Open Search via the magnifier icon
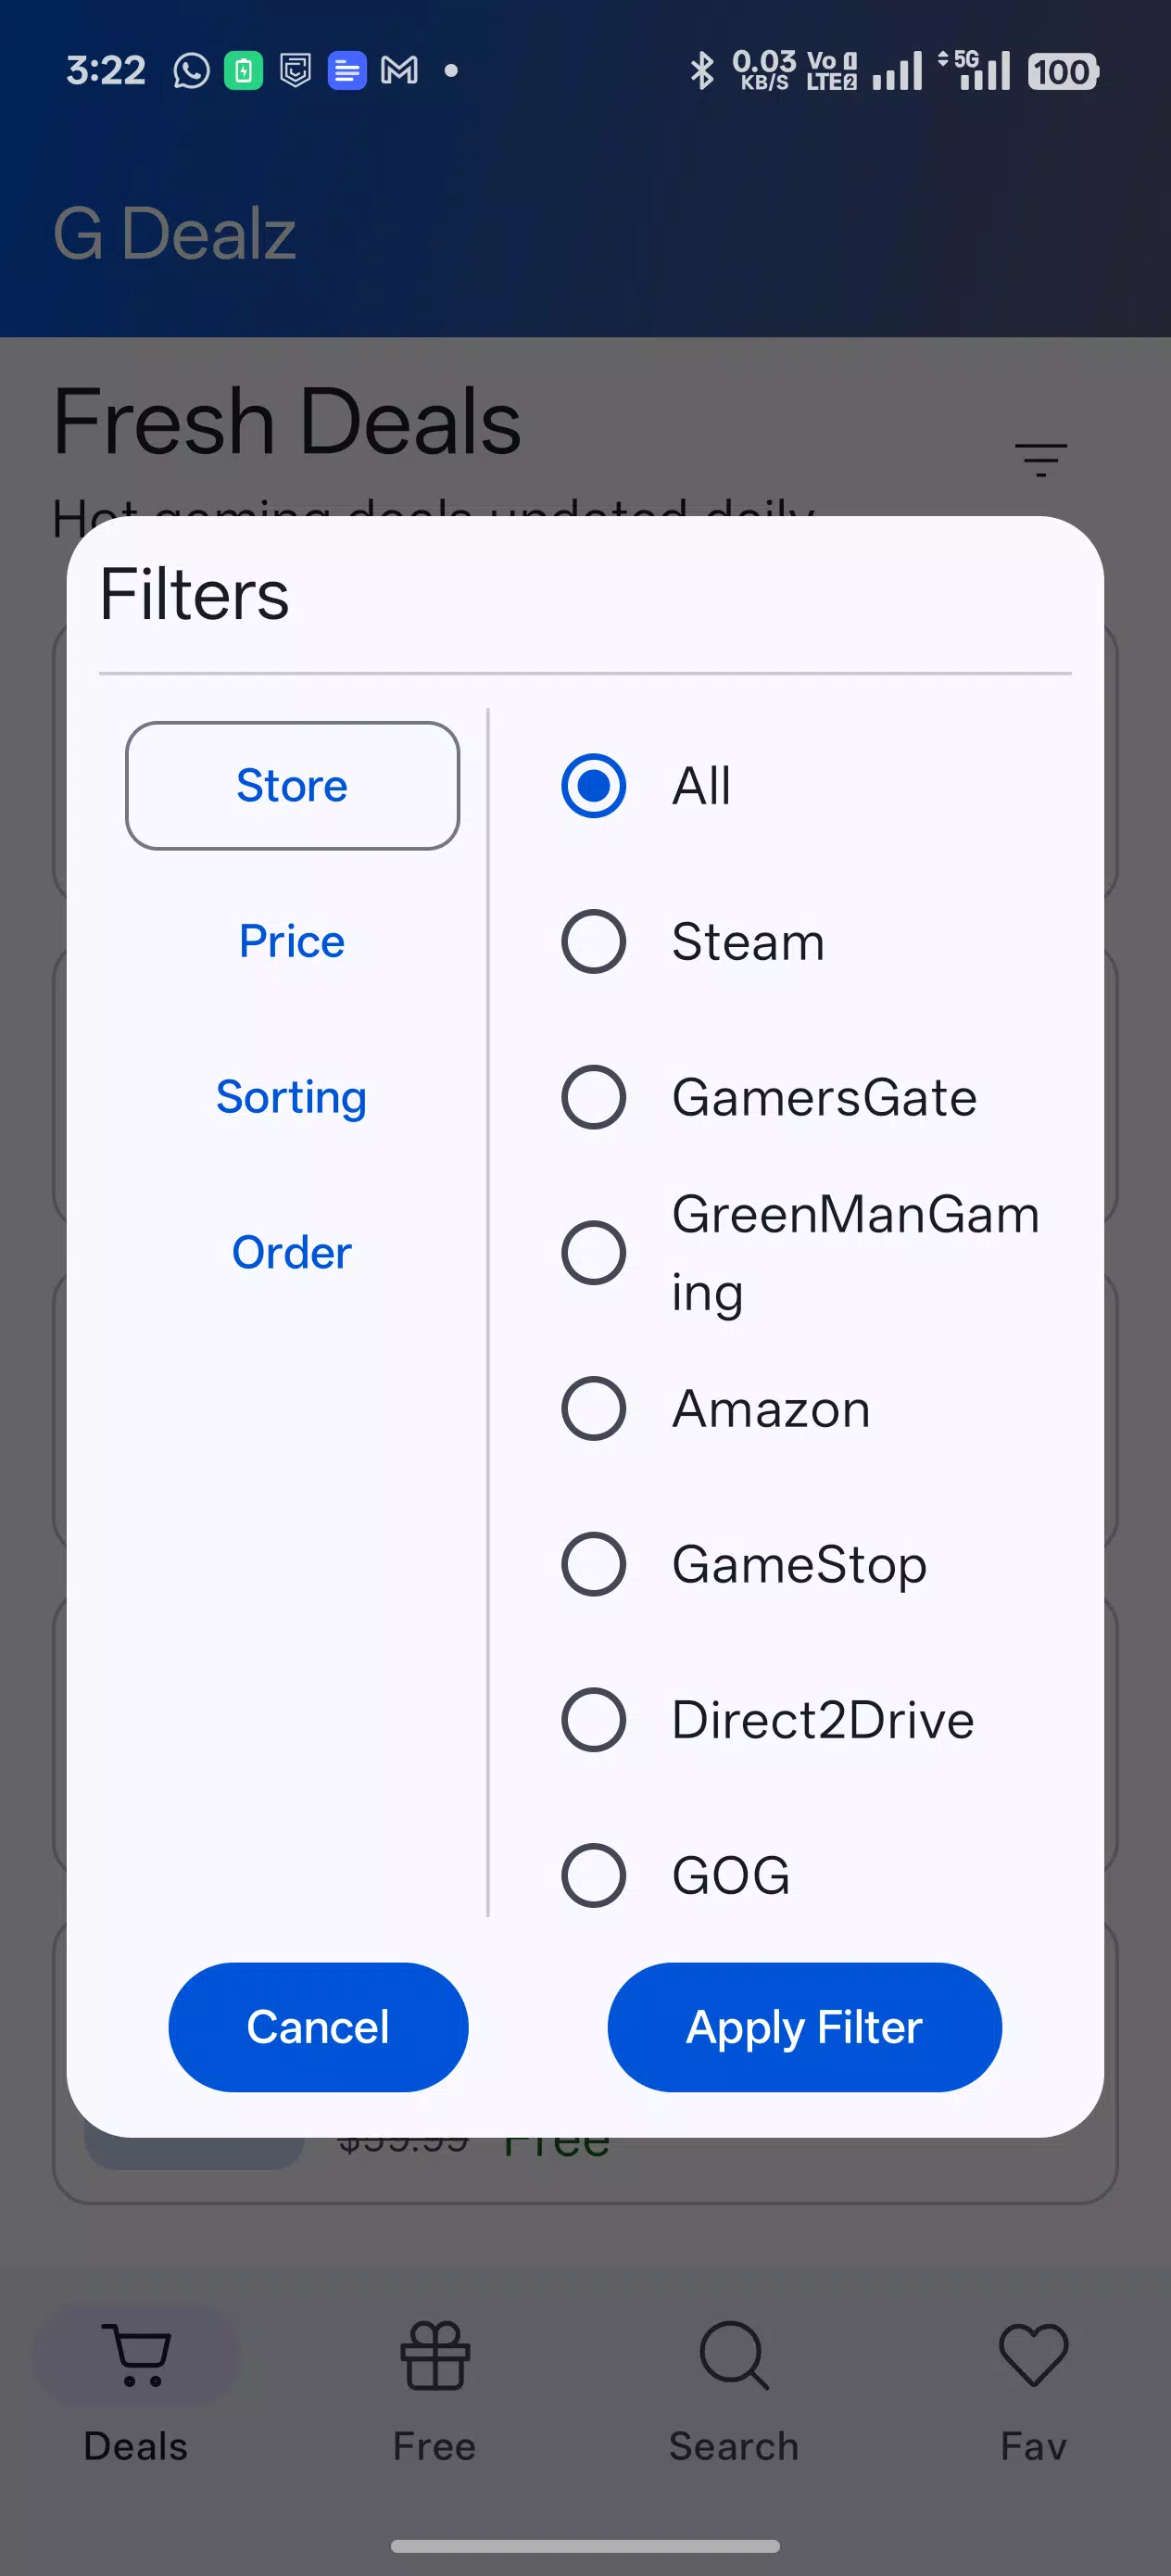Screen dimensions: 1171x2576 (733, 2356)
